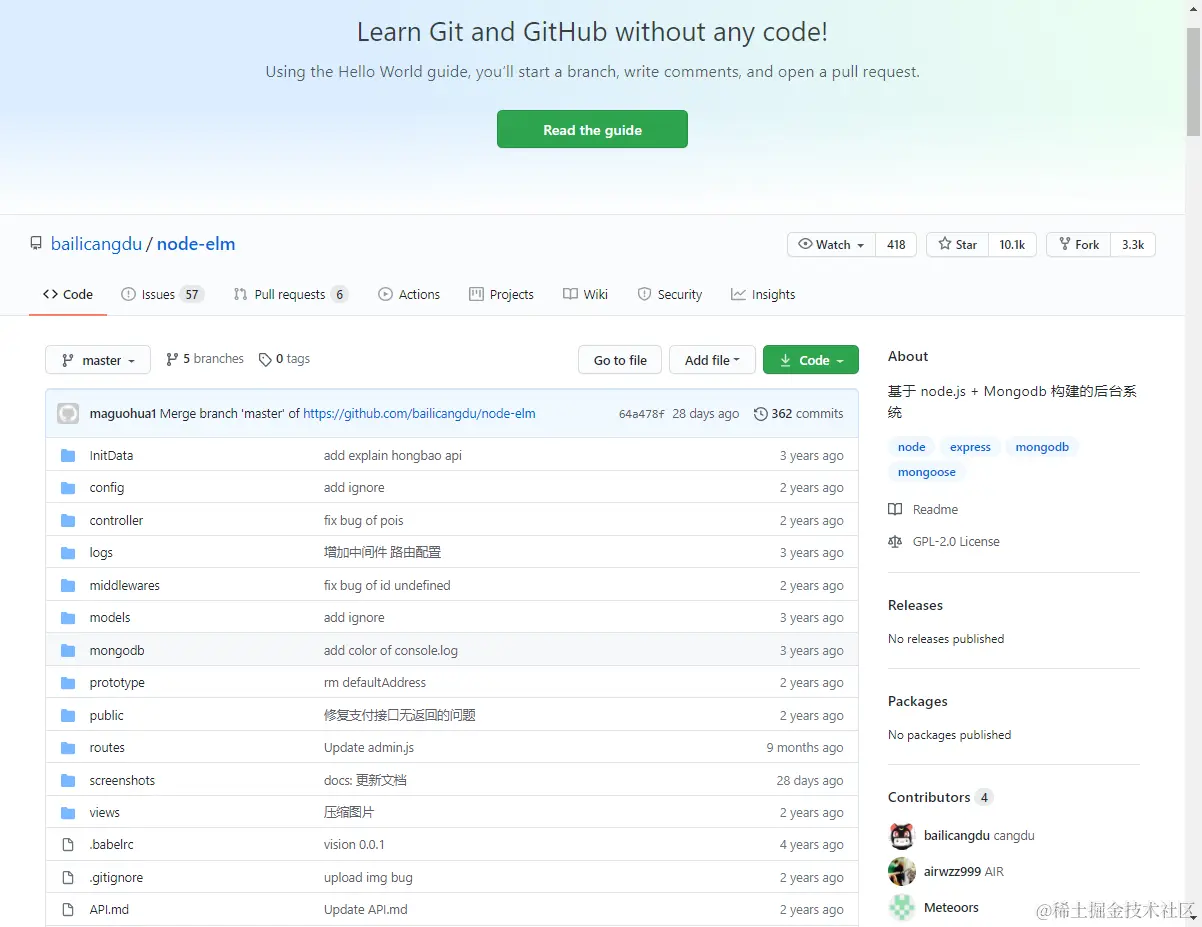This screenshot has width=1202, height=927.
Task: Expand the Add file menu
Action: click(x=712, y=360)
